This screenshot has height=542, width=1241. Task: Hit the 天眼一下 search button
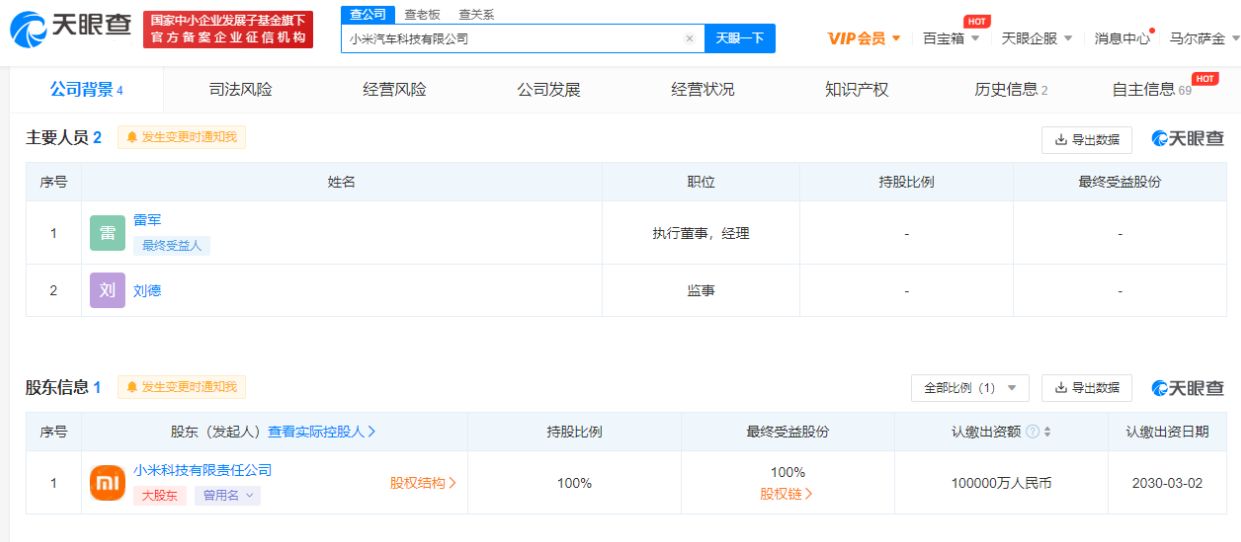(740, 38)
